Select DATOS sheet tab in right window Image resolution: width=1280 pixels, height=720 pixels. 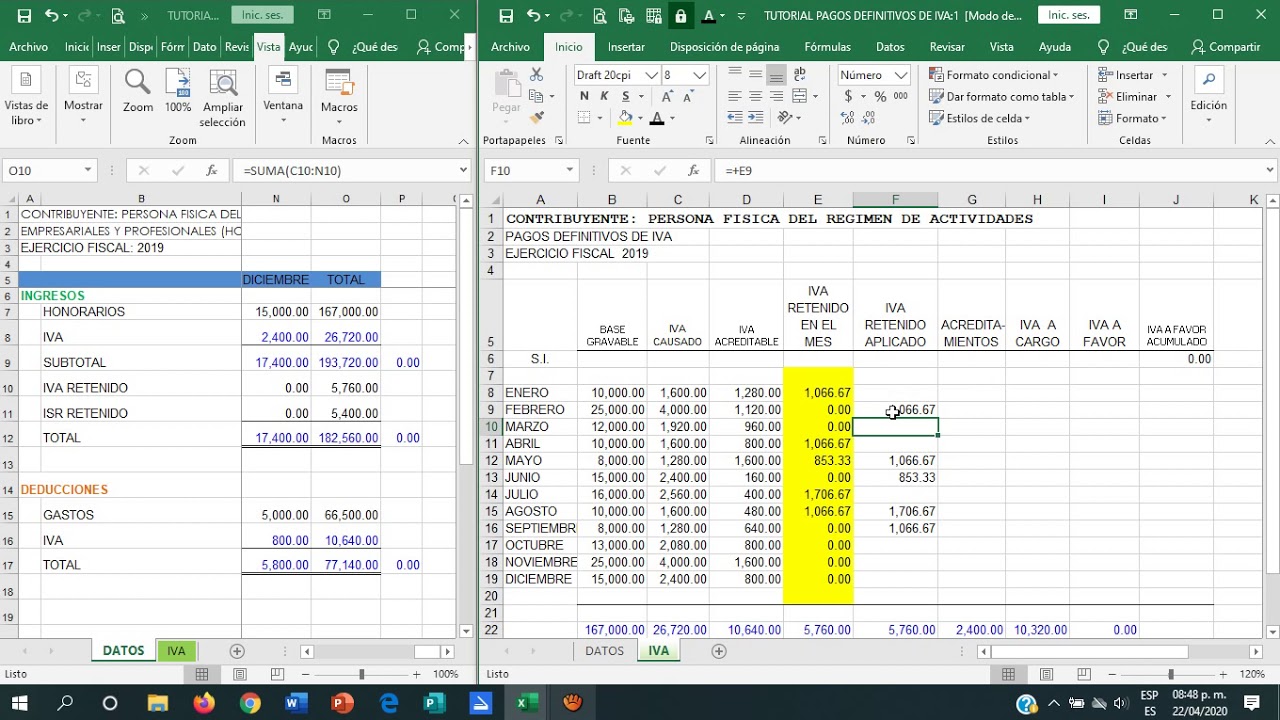(x=604, y=651)
